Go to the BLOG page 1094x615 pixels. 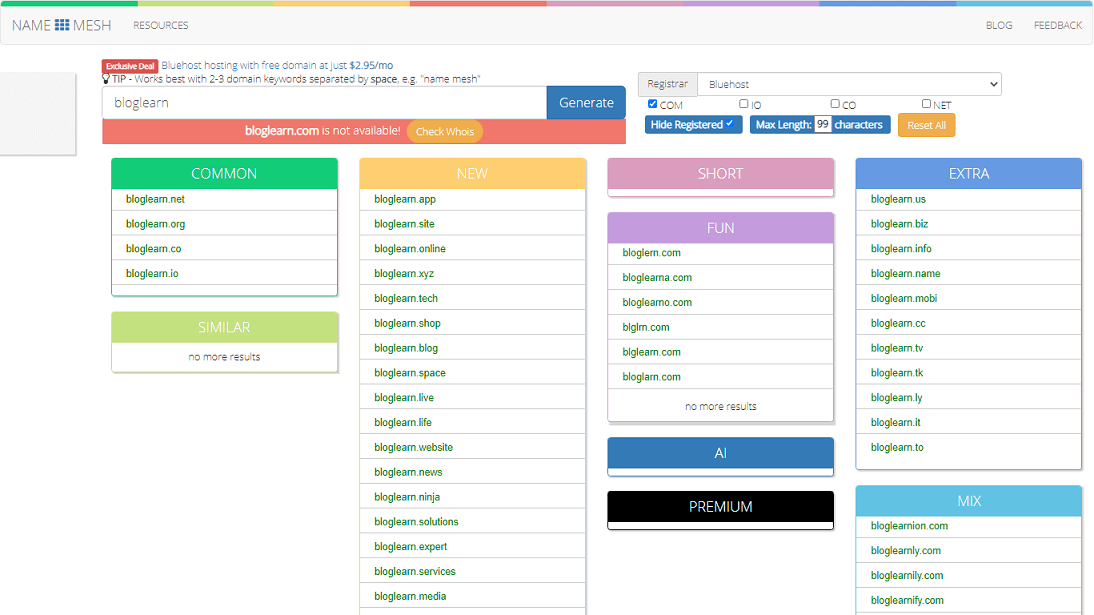tap(999, 25)
